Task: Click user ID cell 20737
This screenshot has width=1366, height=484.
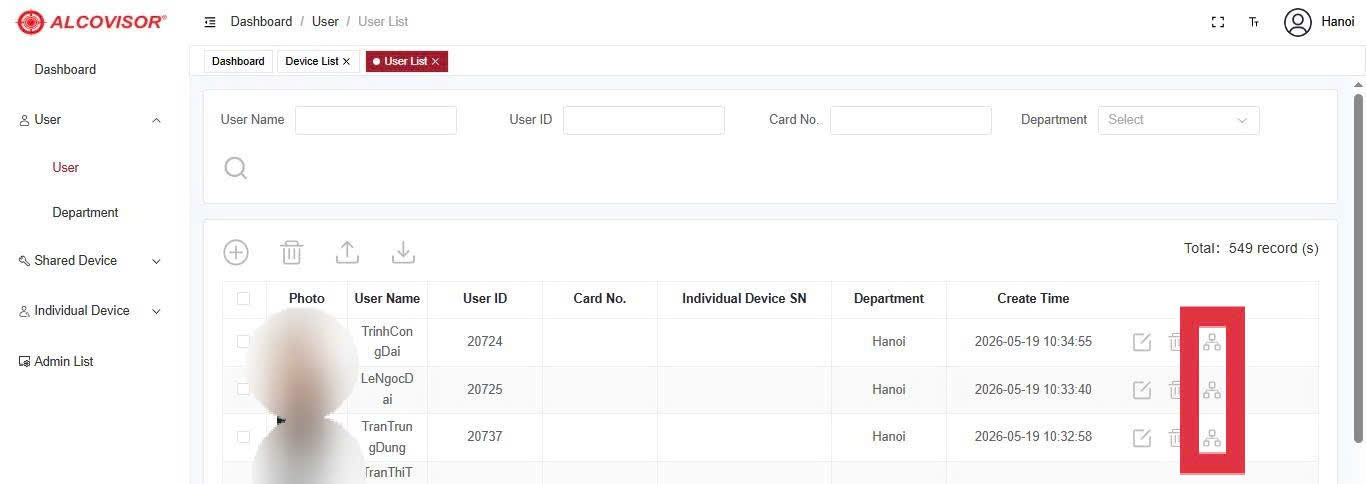Action: [x=485, y=437]
